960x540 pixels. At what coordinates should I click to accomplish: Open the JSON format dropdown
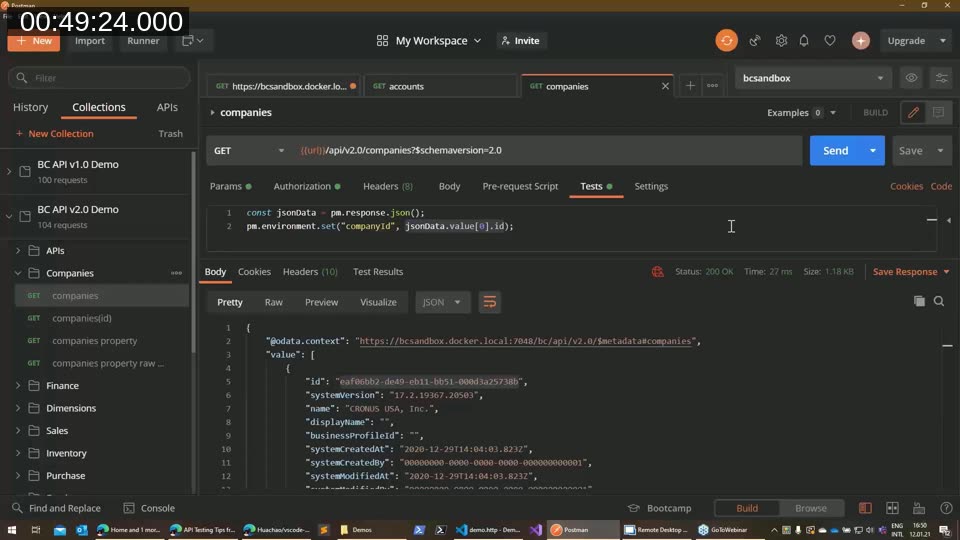pos(441,302)
